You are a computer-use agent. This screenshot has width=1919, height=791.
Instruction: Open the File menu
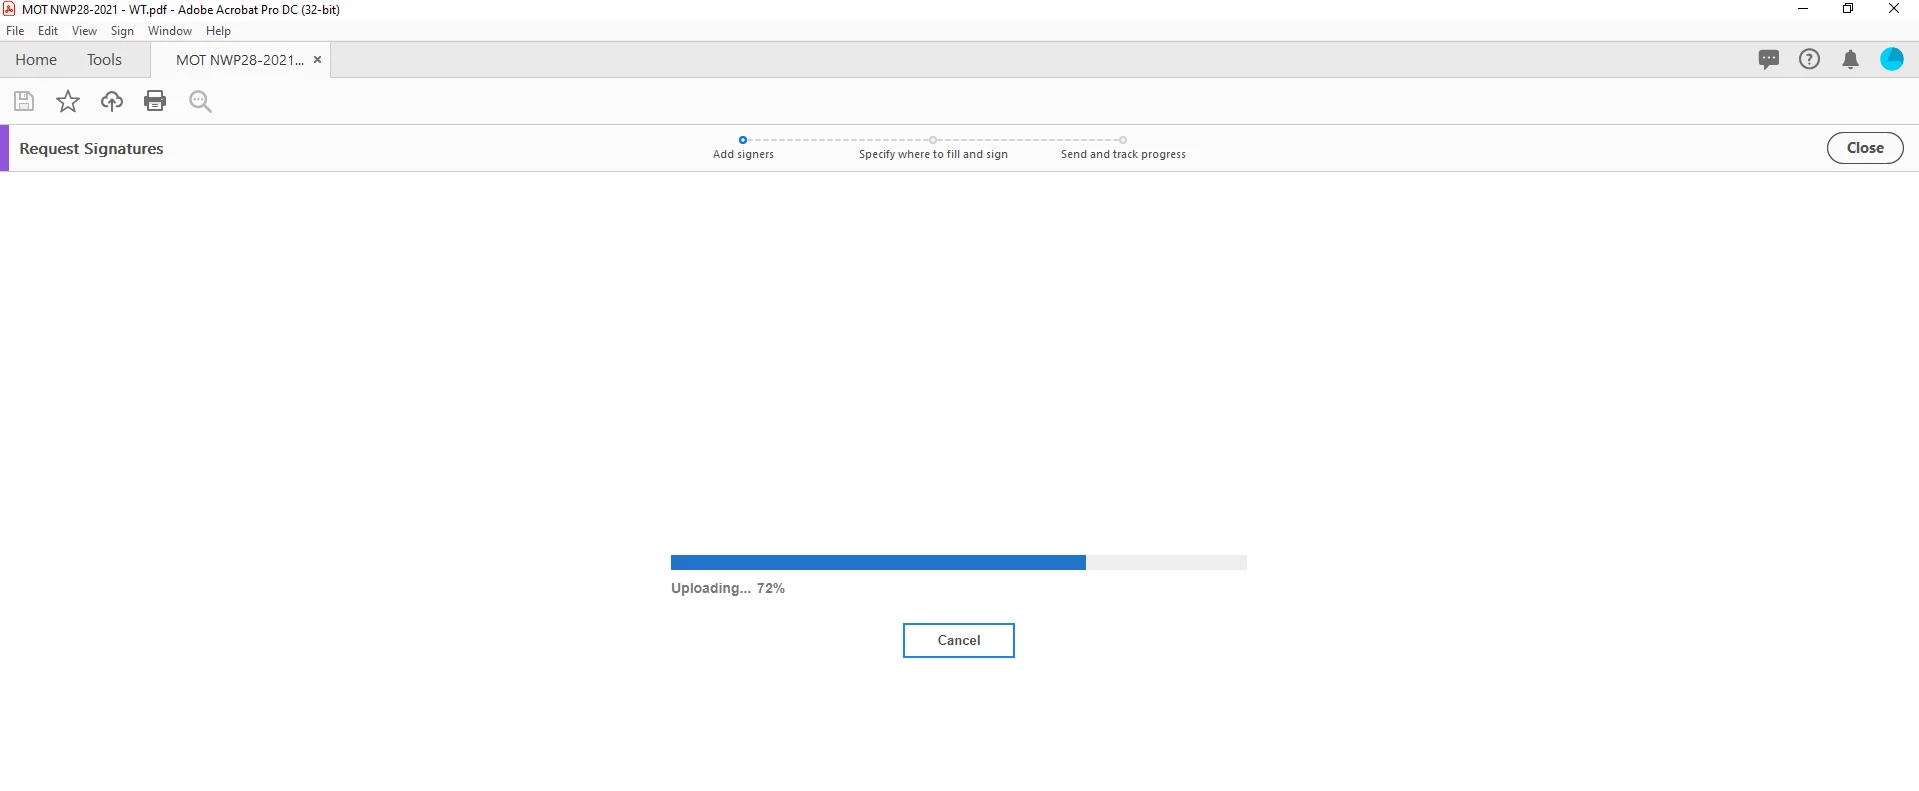point(15,31)
